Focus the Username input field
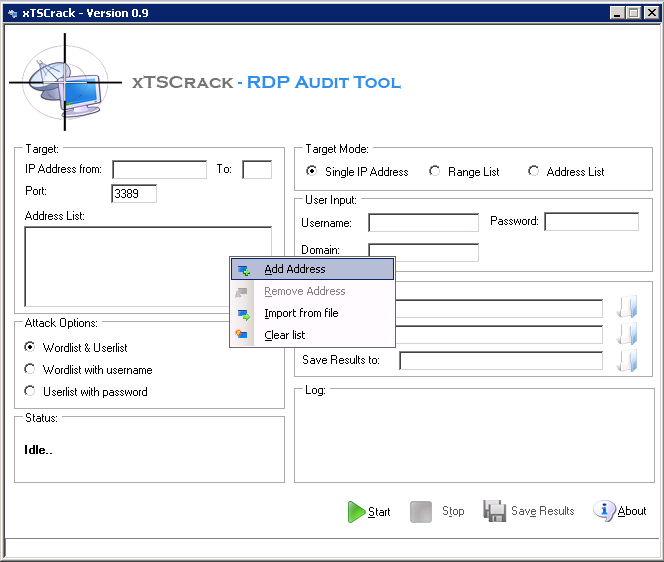This screenshot has height=562, width=664. (x=423, y=222)
